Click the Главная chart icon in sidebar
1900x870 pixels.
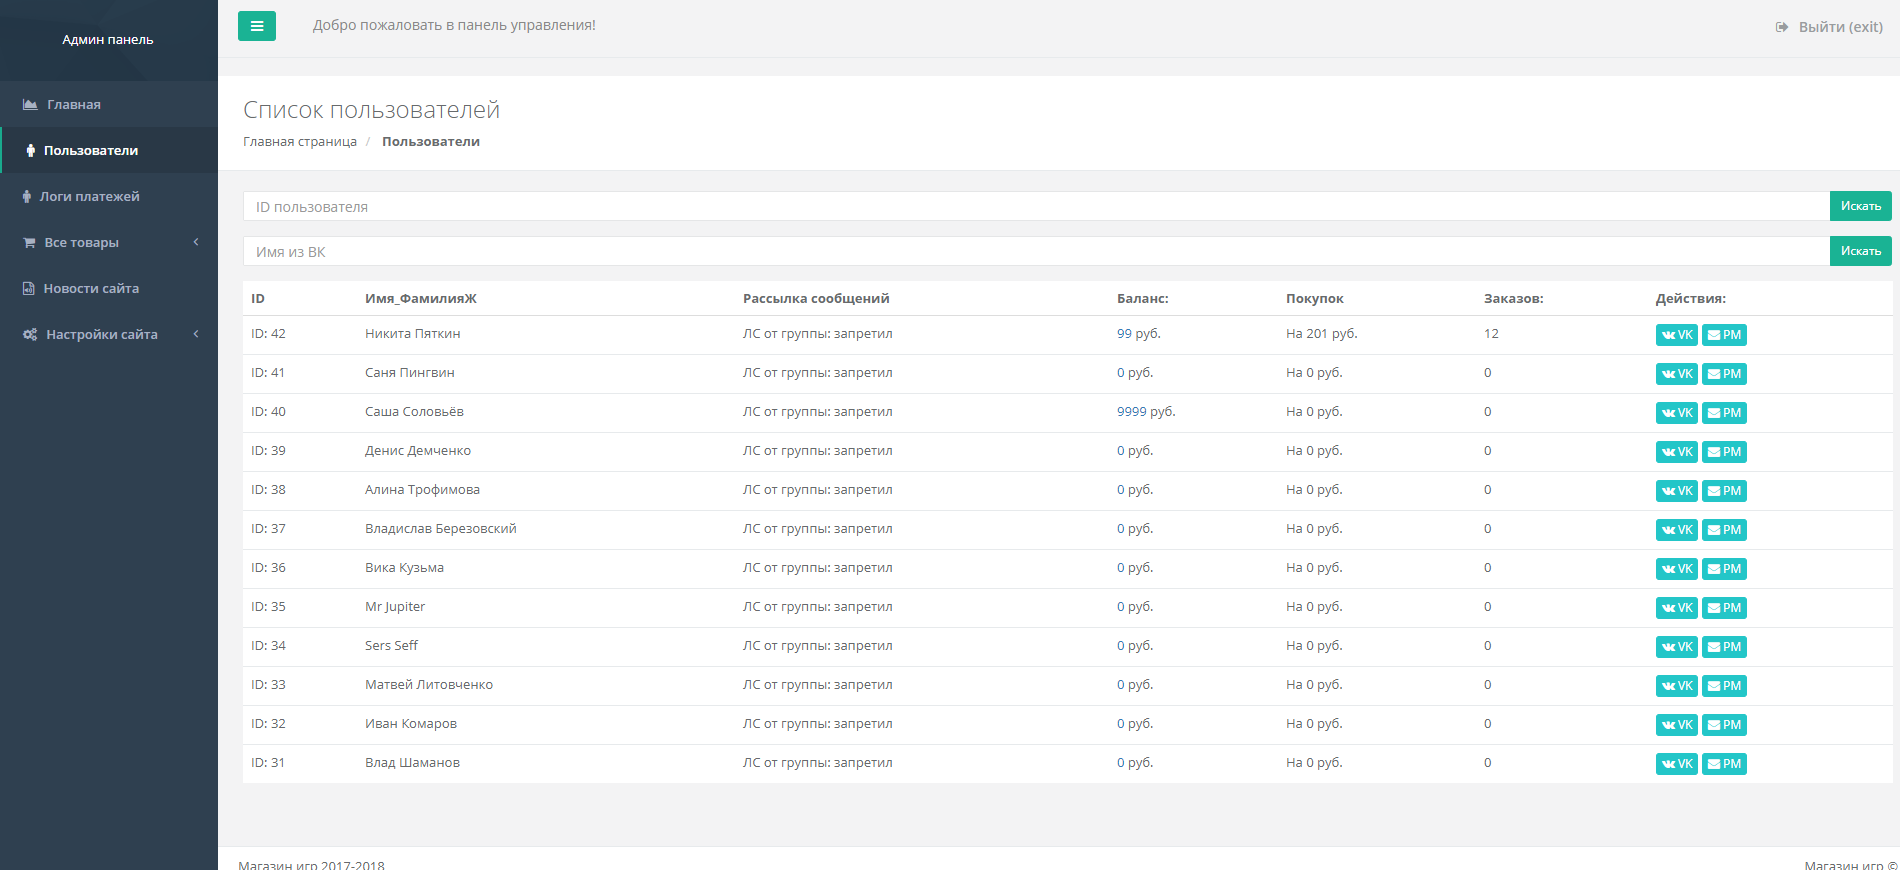click(x=30, y=105)
